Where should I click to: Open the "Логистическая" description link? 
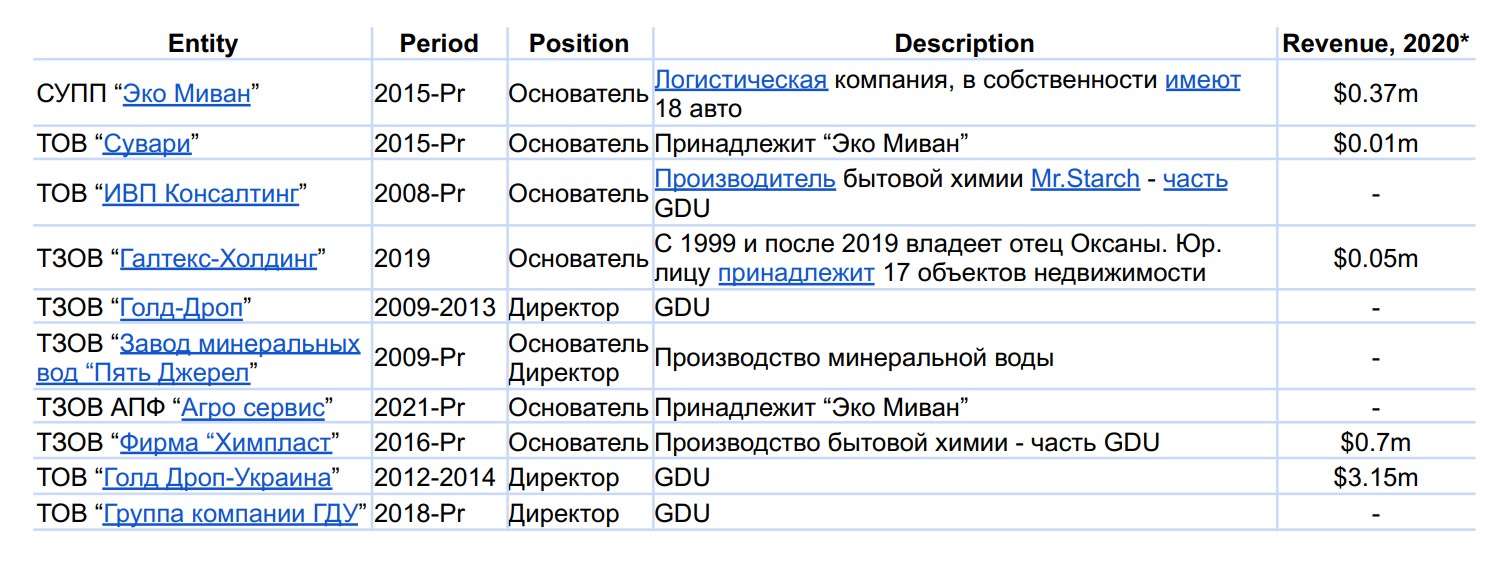741,80
